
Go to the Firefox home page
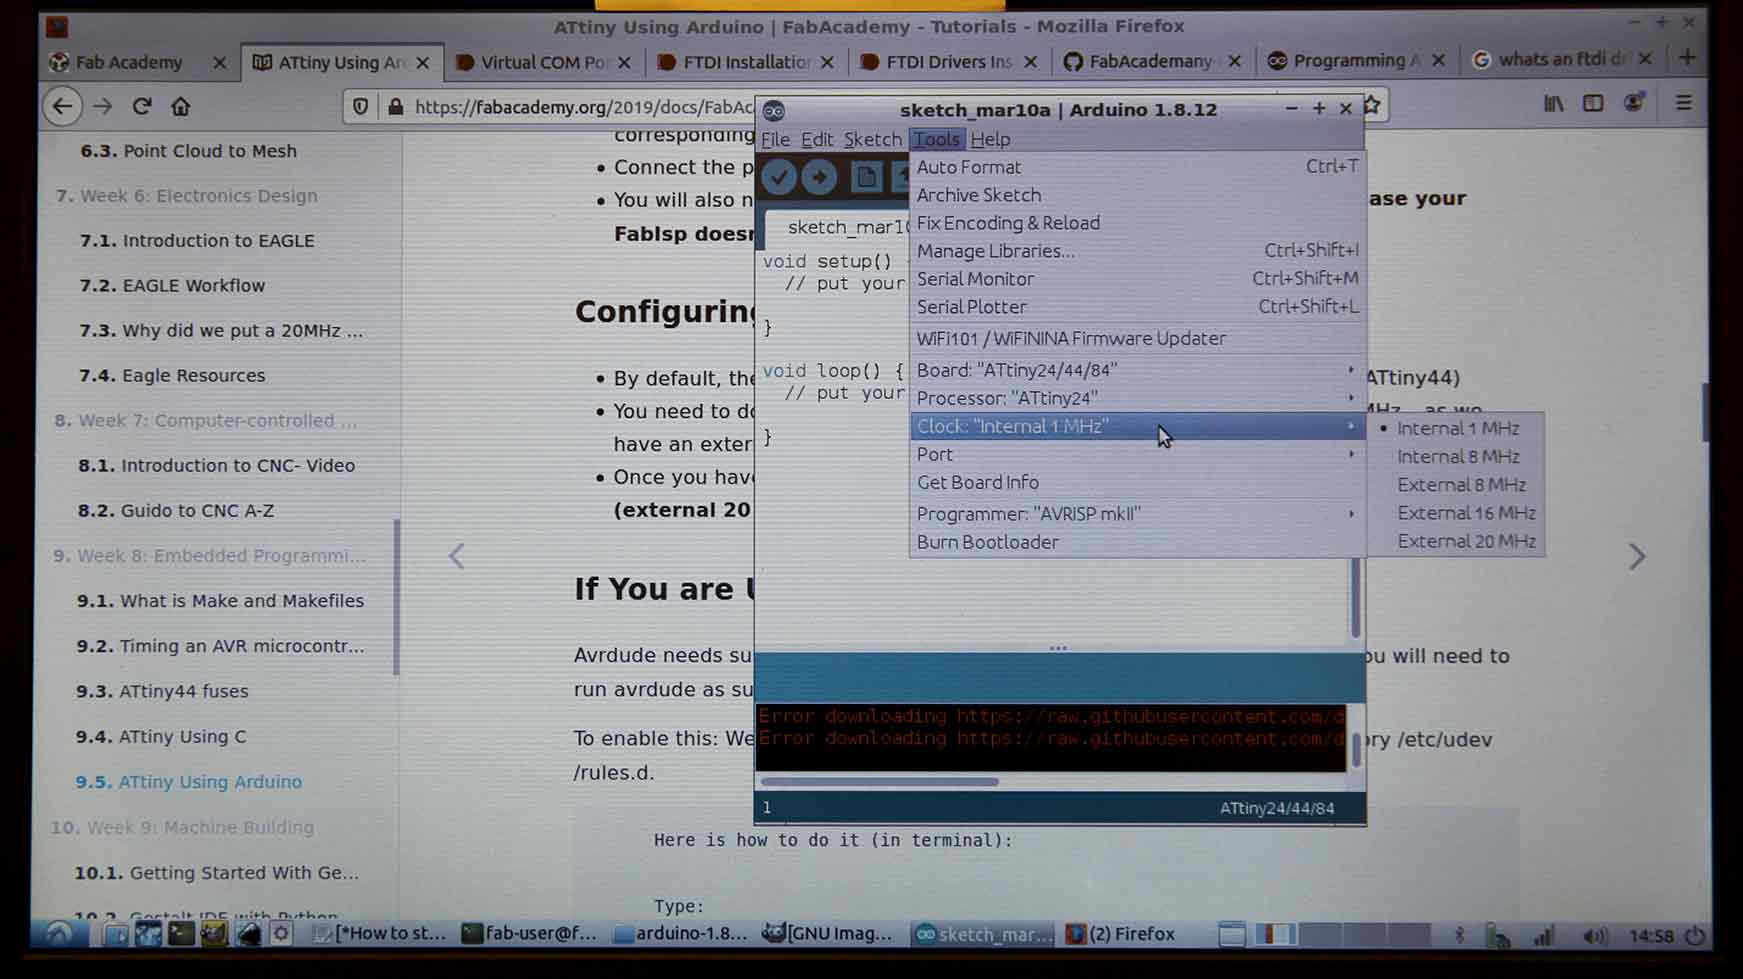pyautogui.click(x=180, y=106)
